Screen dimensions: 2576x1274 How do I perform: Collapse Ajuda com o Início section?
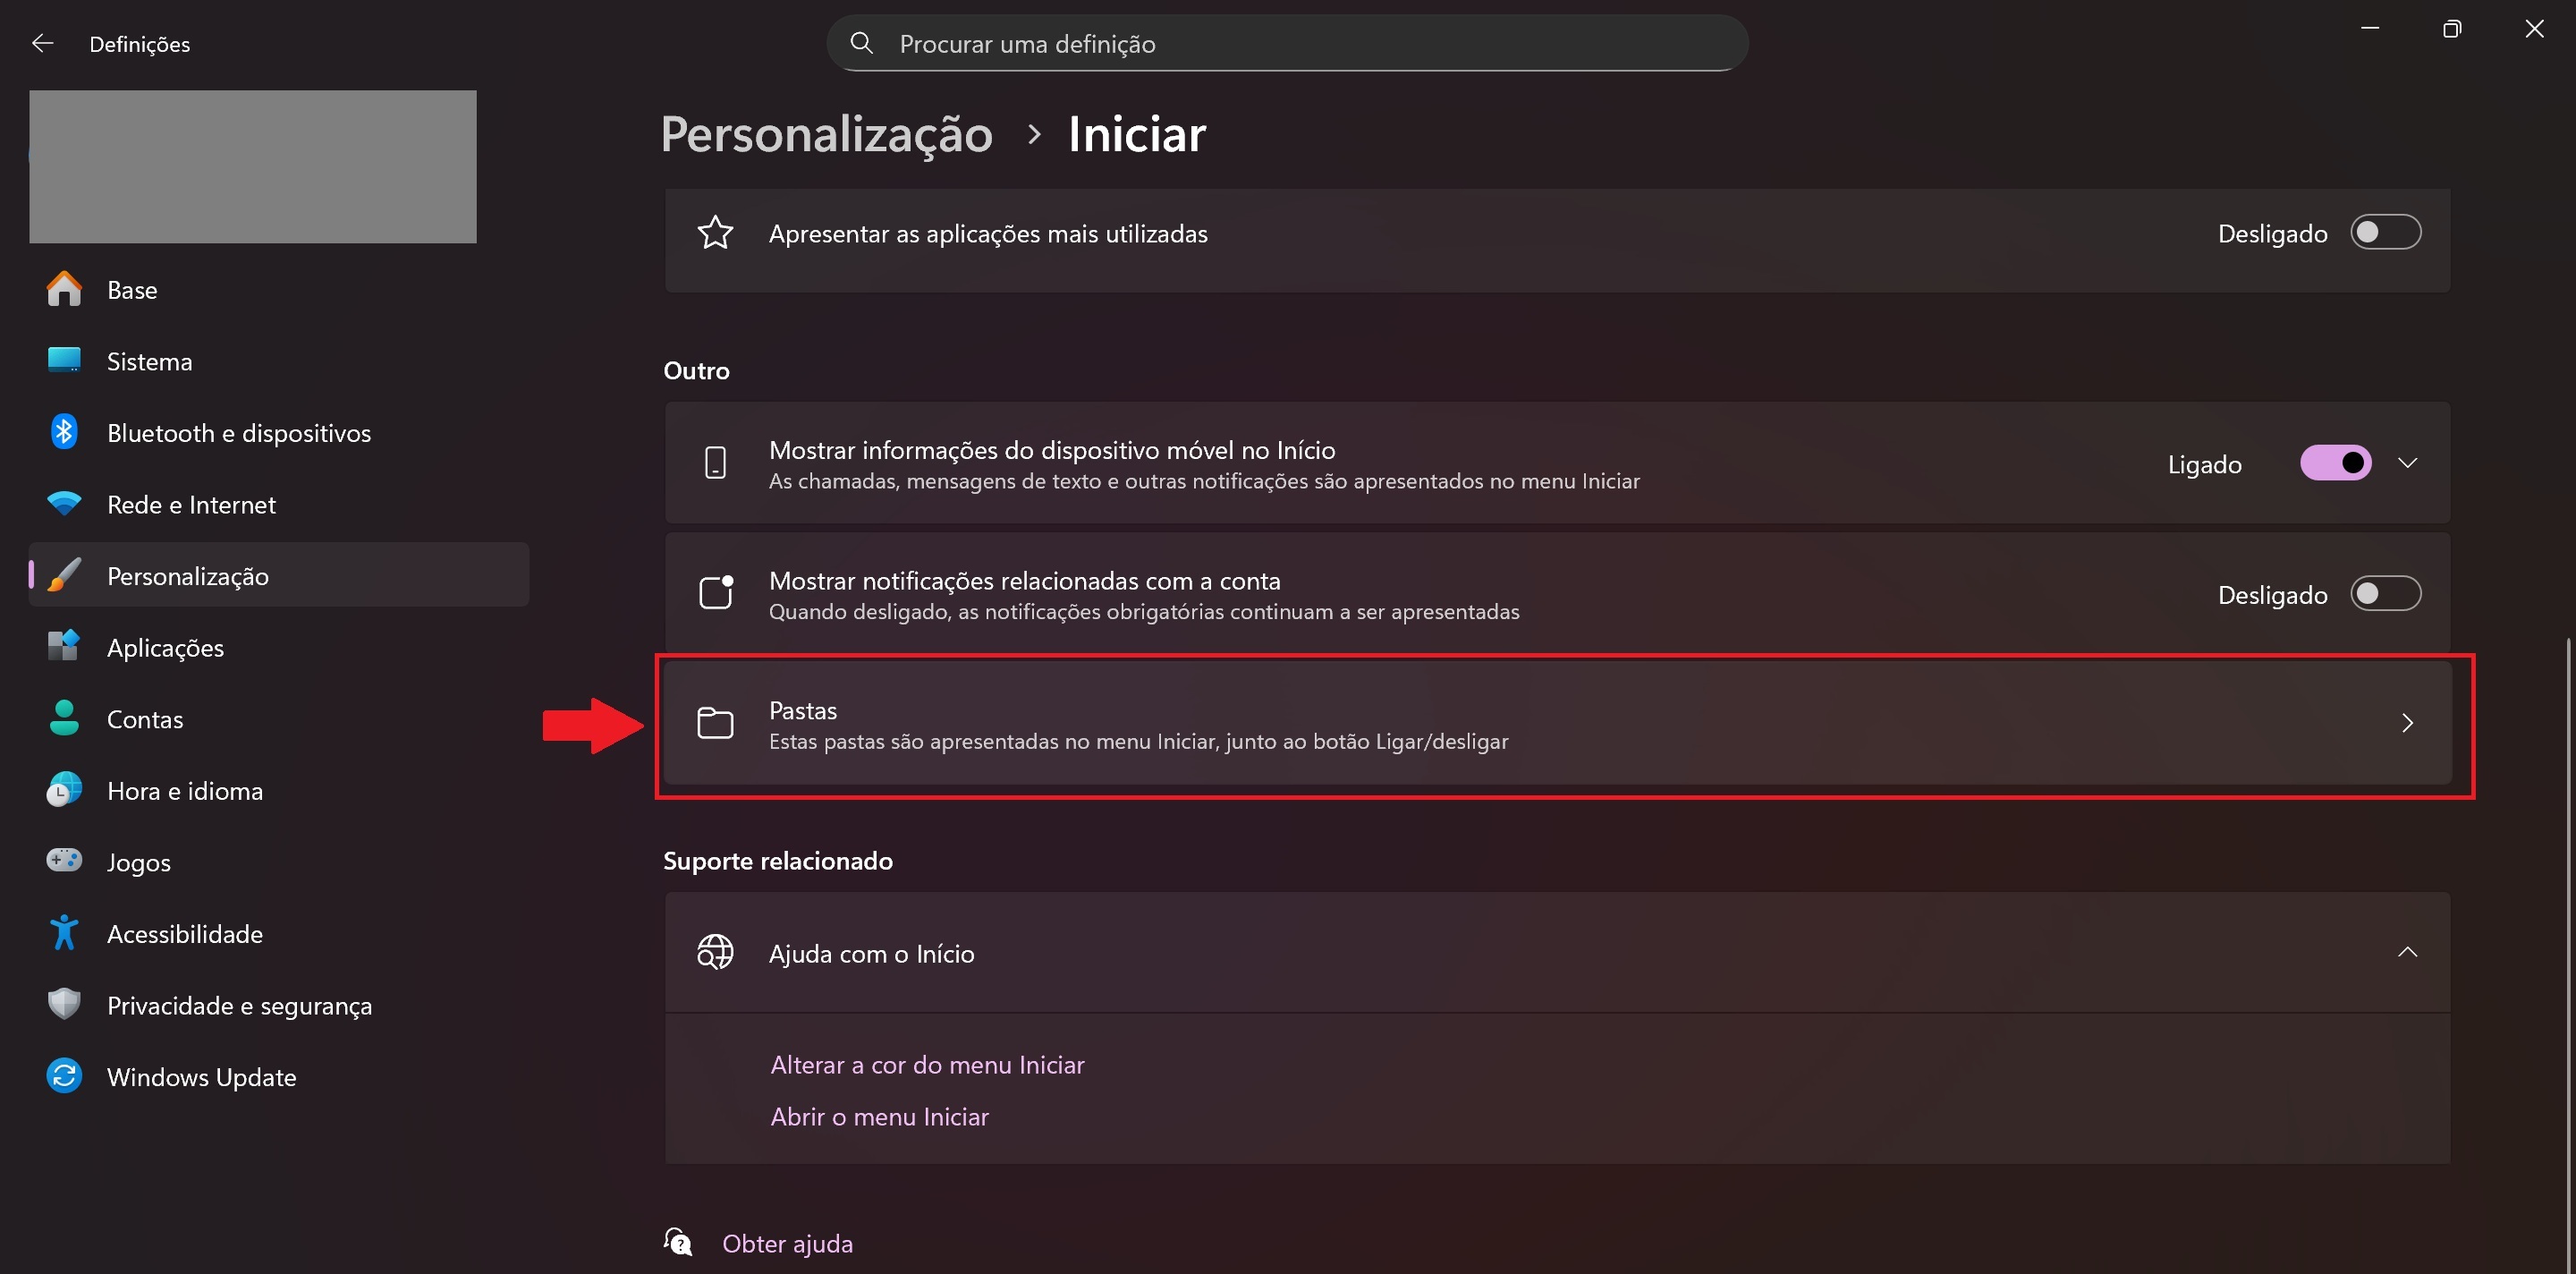coord(2407,952)
